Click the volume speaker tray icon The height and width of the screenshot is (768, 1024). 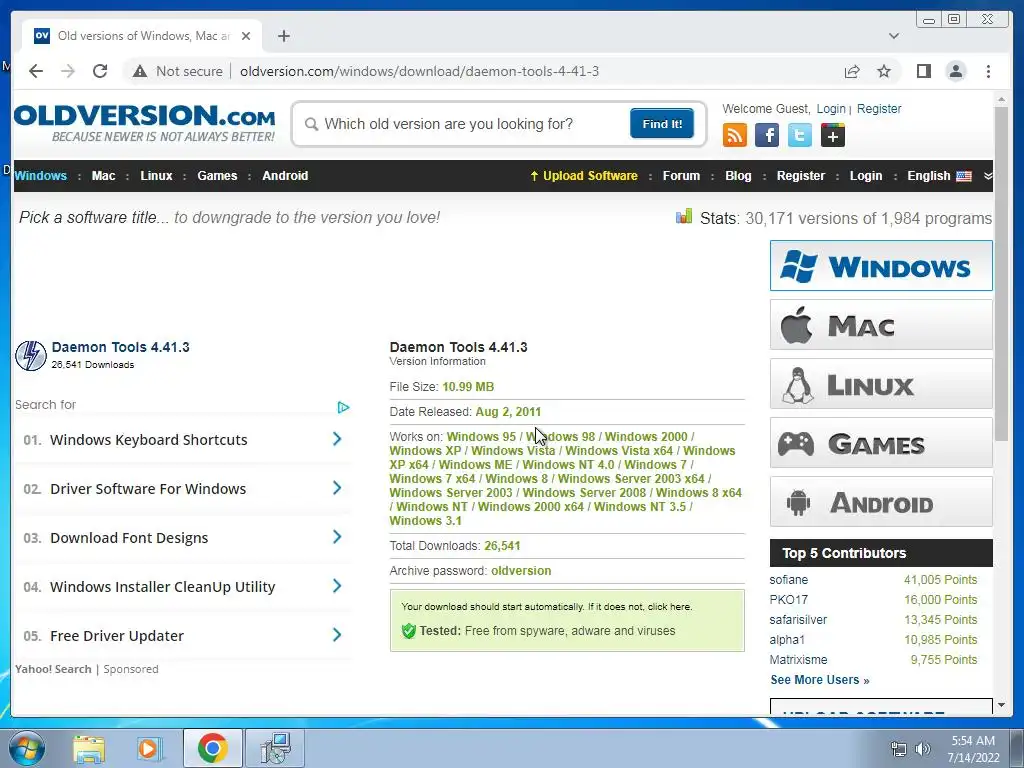pyautogui.click(x=923, y=749)
